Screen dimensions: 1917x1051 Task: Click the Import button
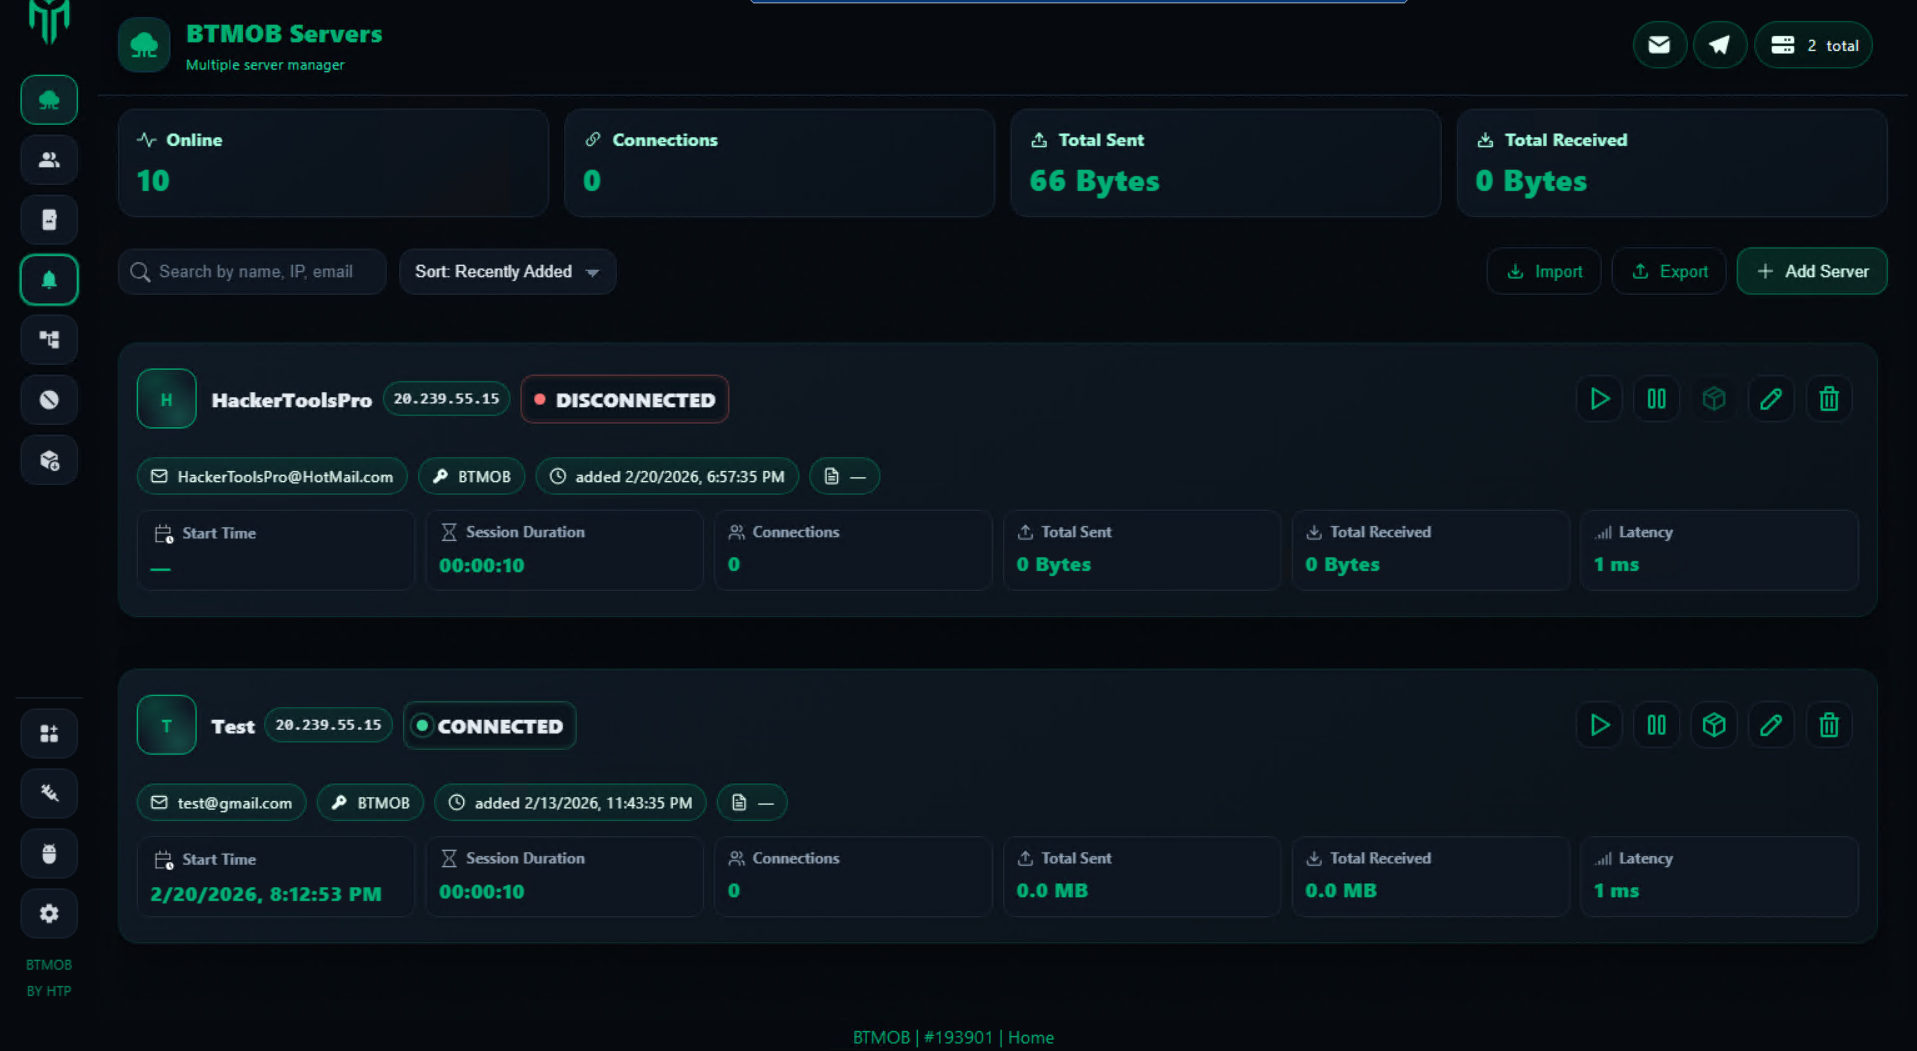(1544, 272)
